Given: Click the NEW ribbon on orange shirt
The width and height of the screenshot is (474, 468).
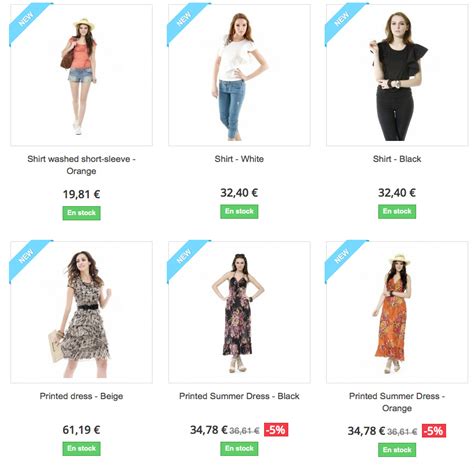Looking at the screenshot, I should 26,20.
